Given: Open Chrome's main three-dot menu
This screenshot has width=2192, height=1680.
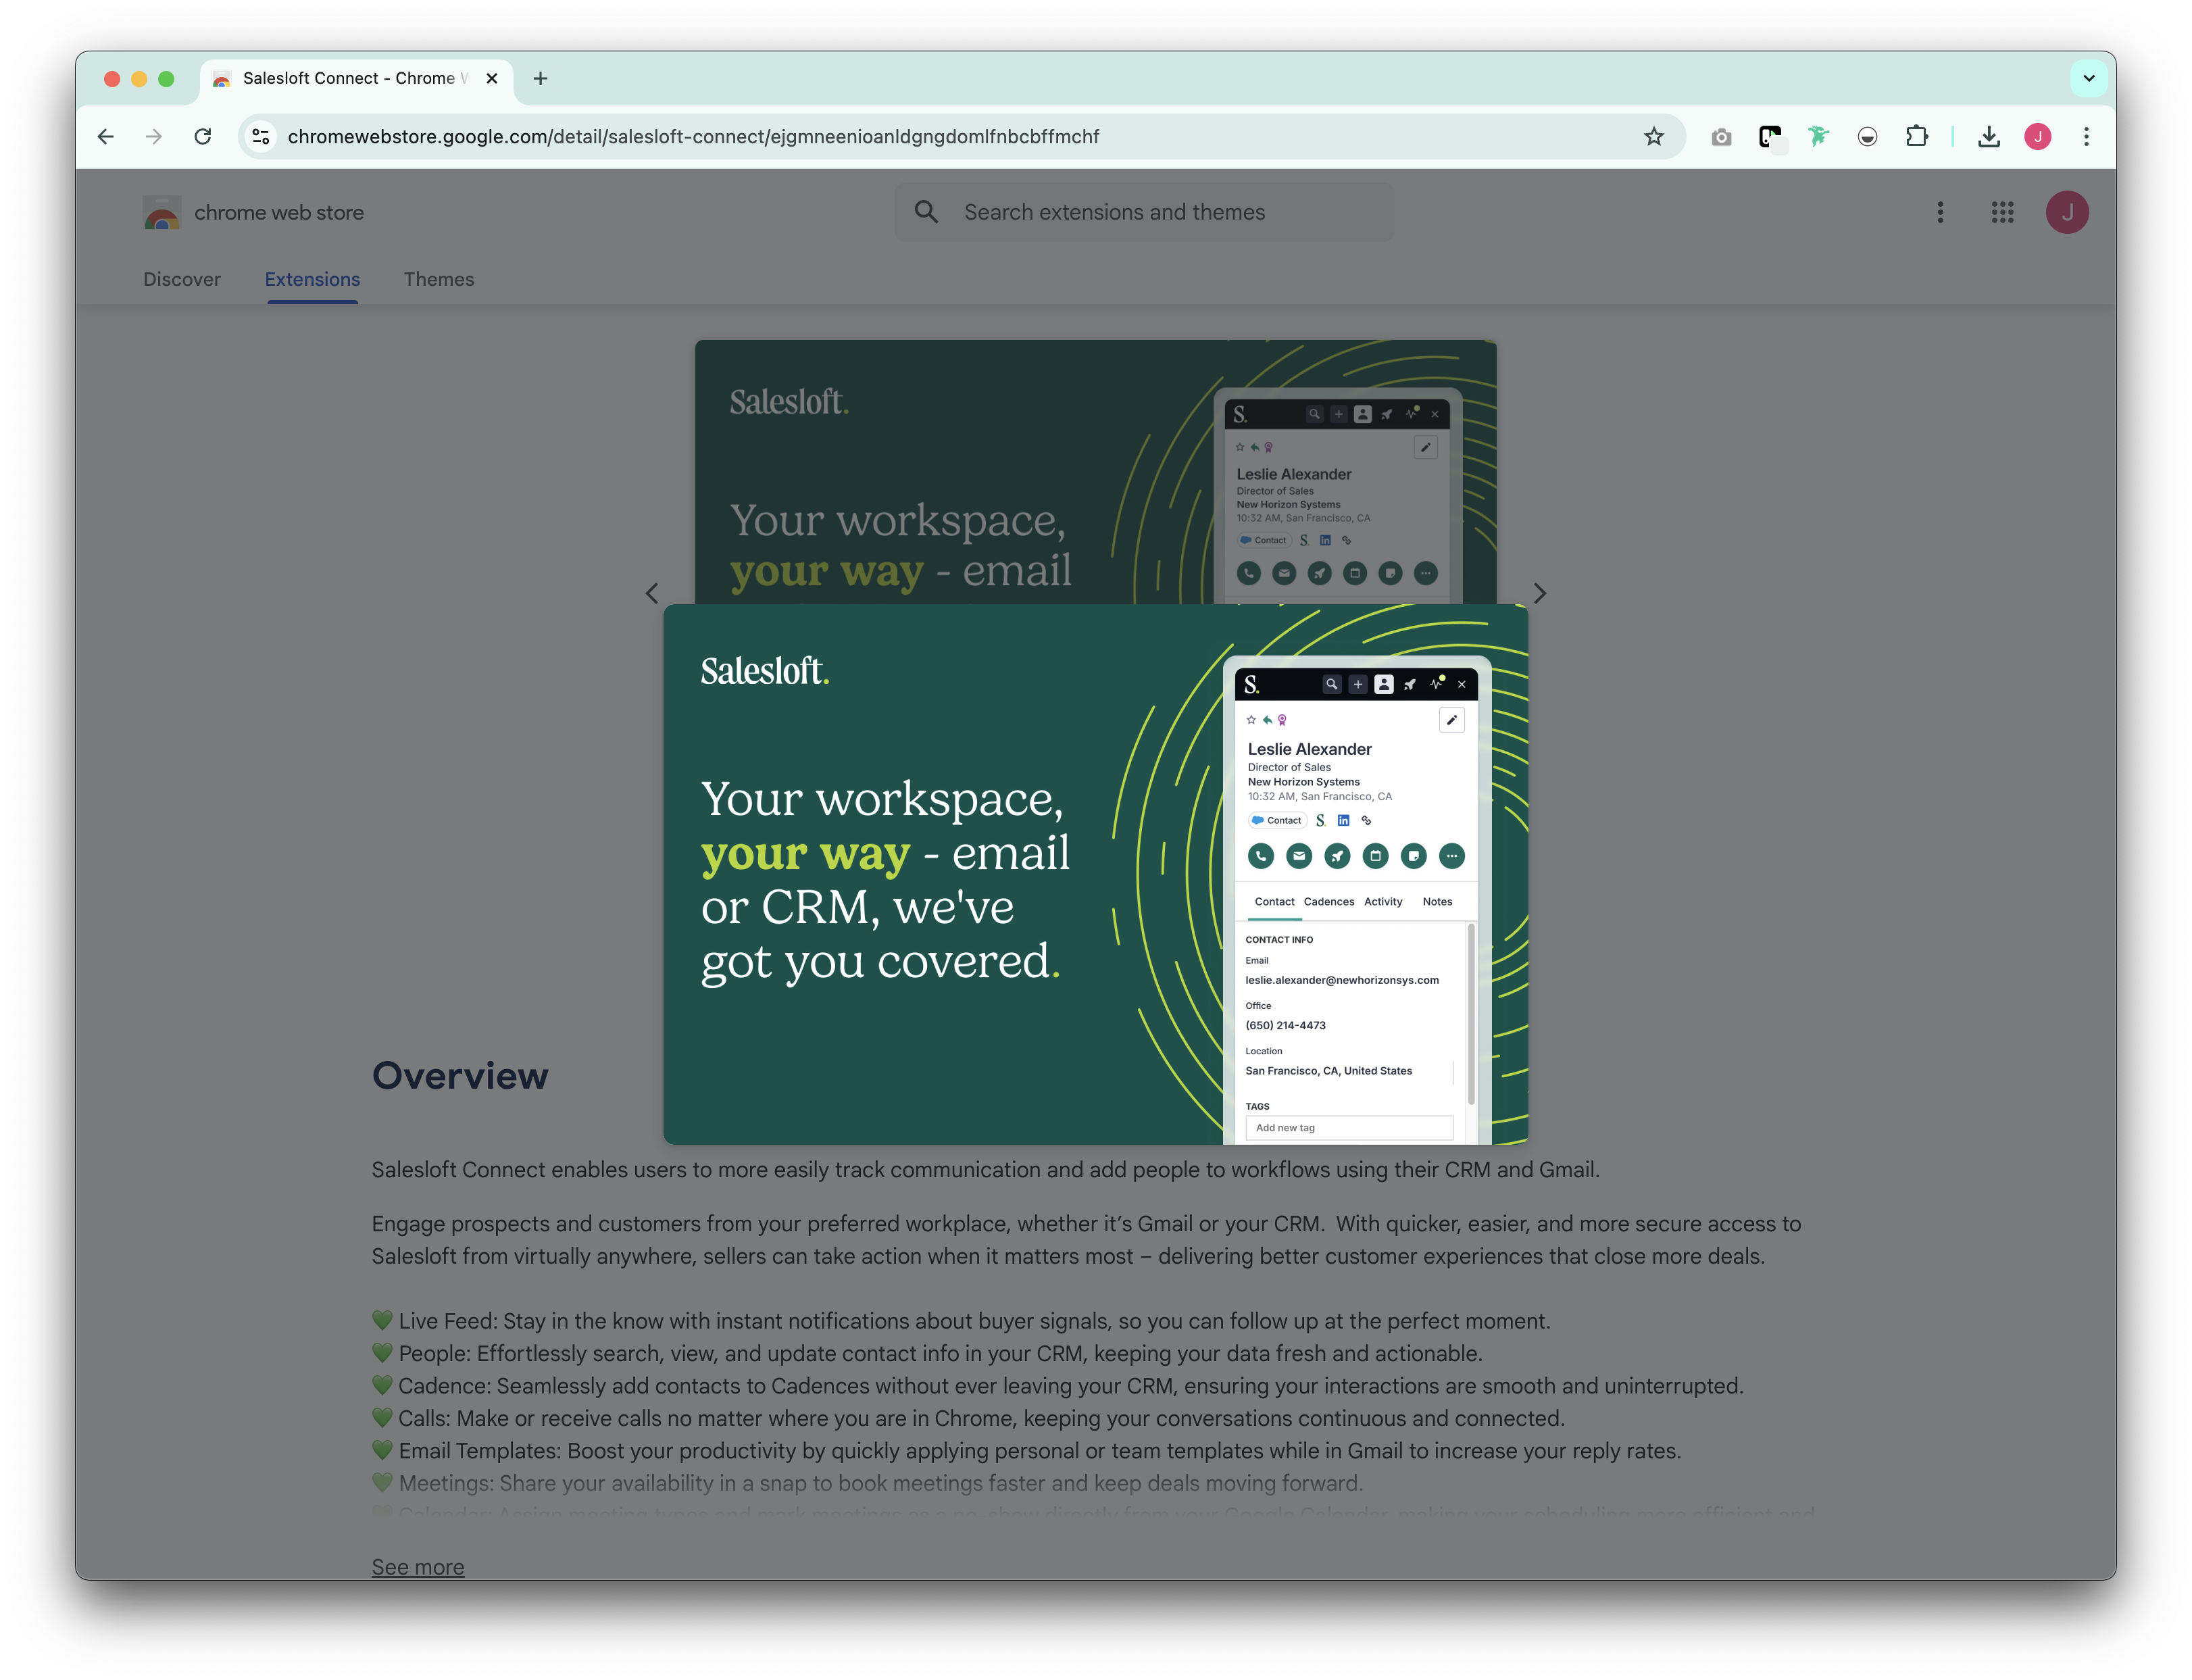Looking at the screenshot, I should (x=2086, y=137).
